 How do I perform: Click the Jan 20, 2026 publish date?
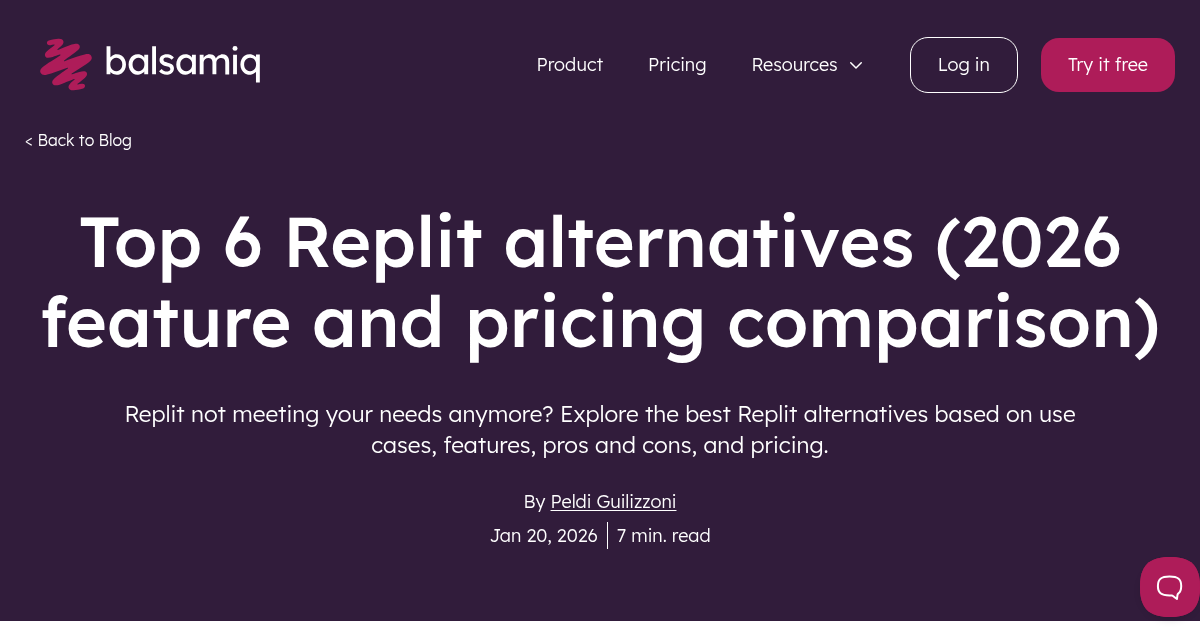pos(543,536)
